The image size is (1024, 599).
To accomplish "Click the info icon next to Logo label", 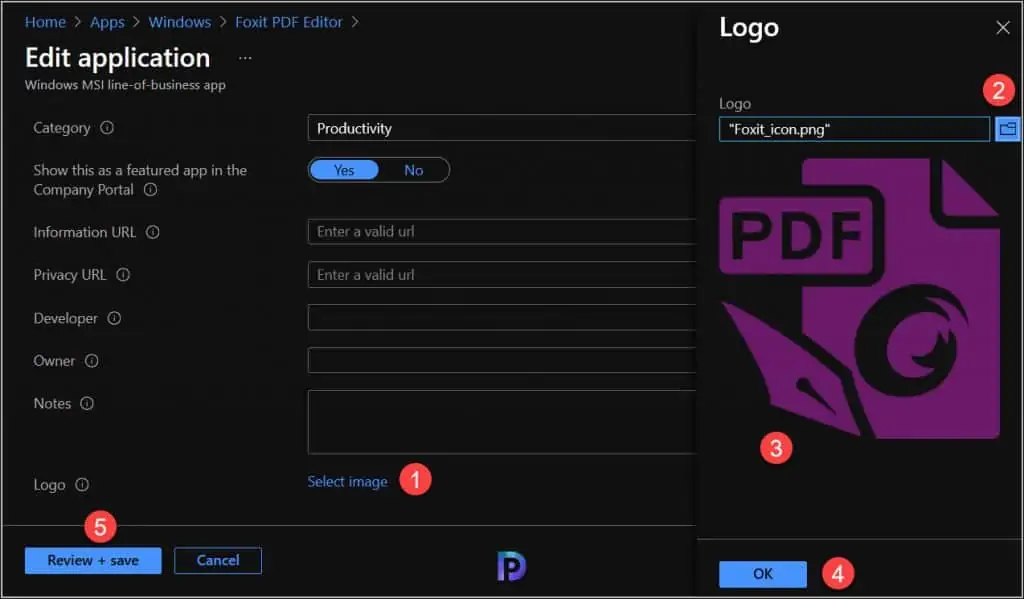I will [82, 485].
